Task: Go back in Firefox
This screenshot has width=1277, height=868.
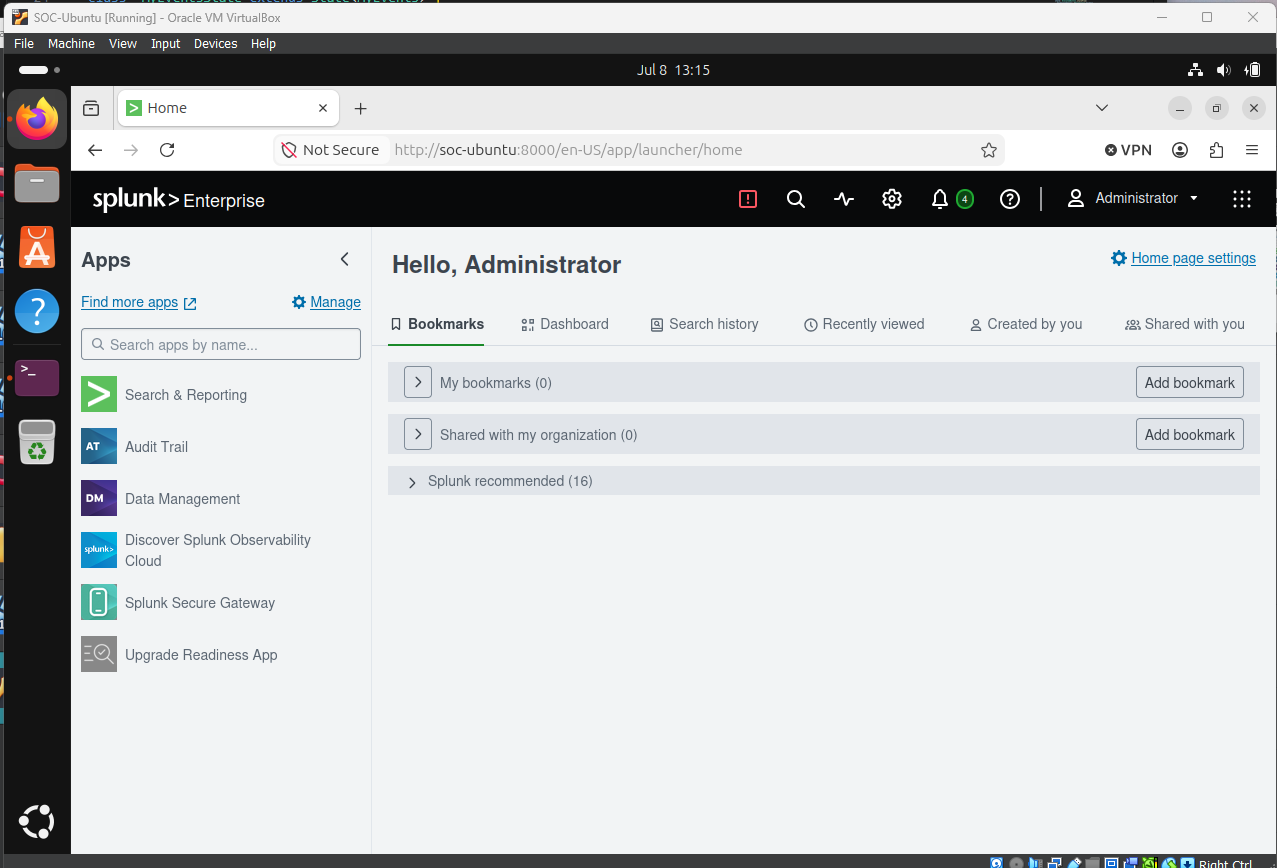Action: (95, 150)
